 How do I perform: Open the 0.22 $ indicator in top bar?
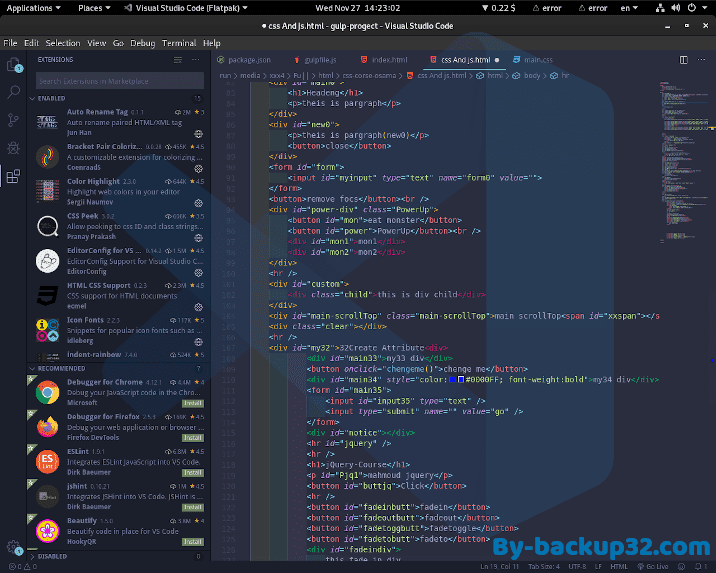[x=499, y=8]
